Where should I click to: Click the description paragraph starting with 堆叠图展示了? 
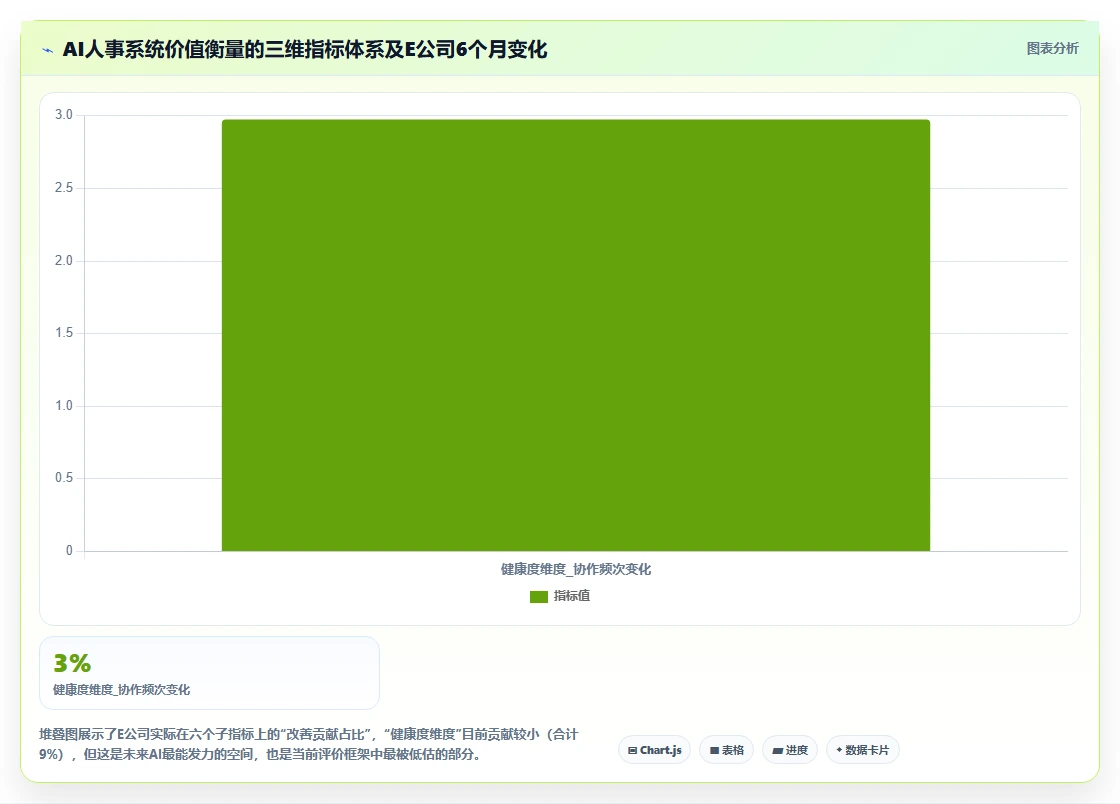pos(309,744)
